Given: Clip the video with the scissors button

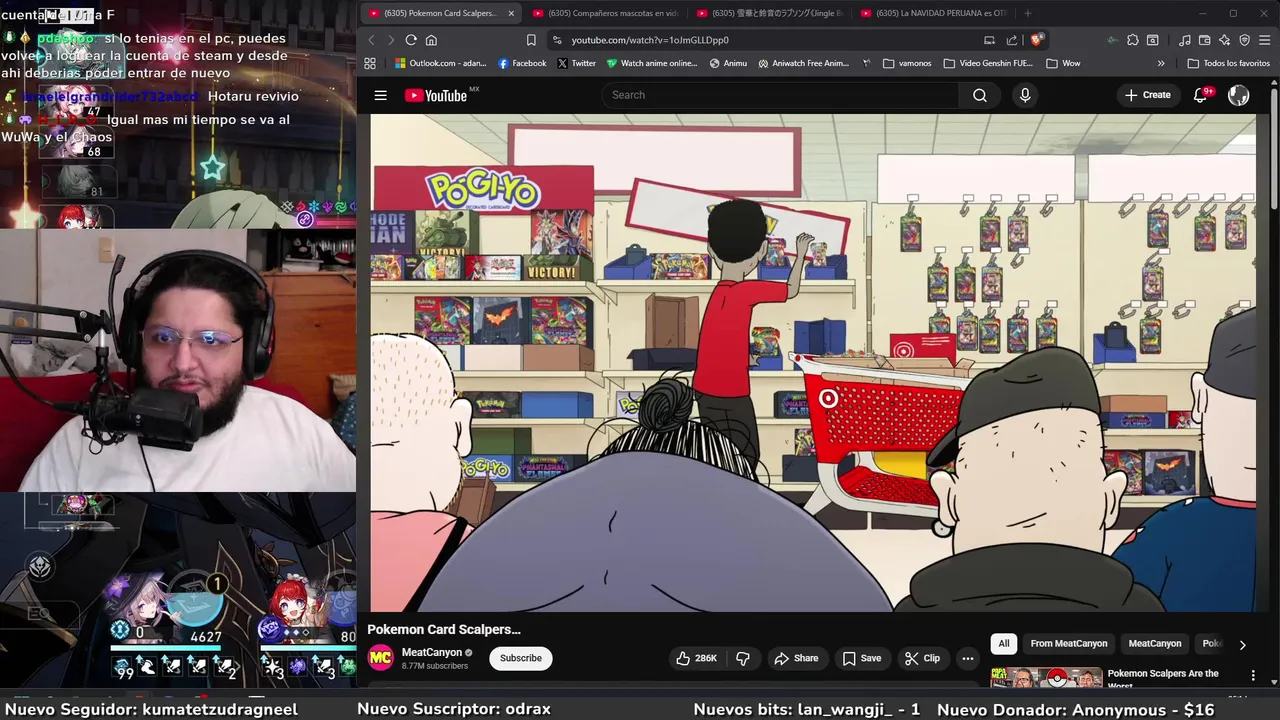Looking at the screenshot, I should click(x=922, y=658).
